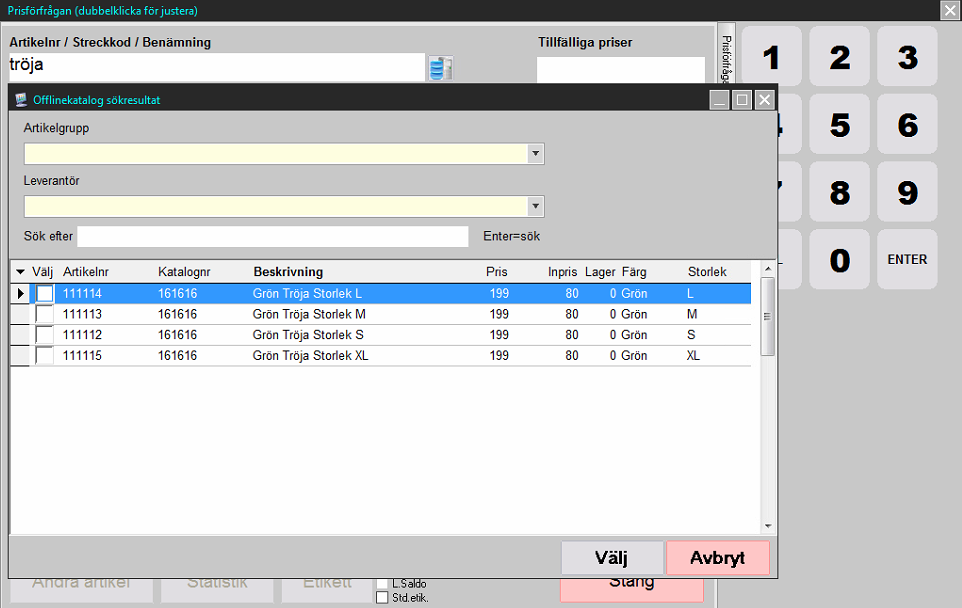Check the Välj box for Grön Tröja Storlek XL

(45, 356)
